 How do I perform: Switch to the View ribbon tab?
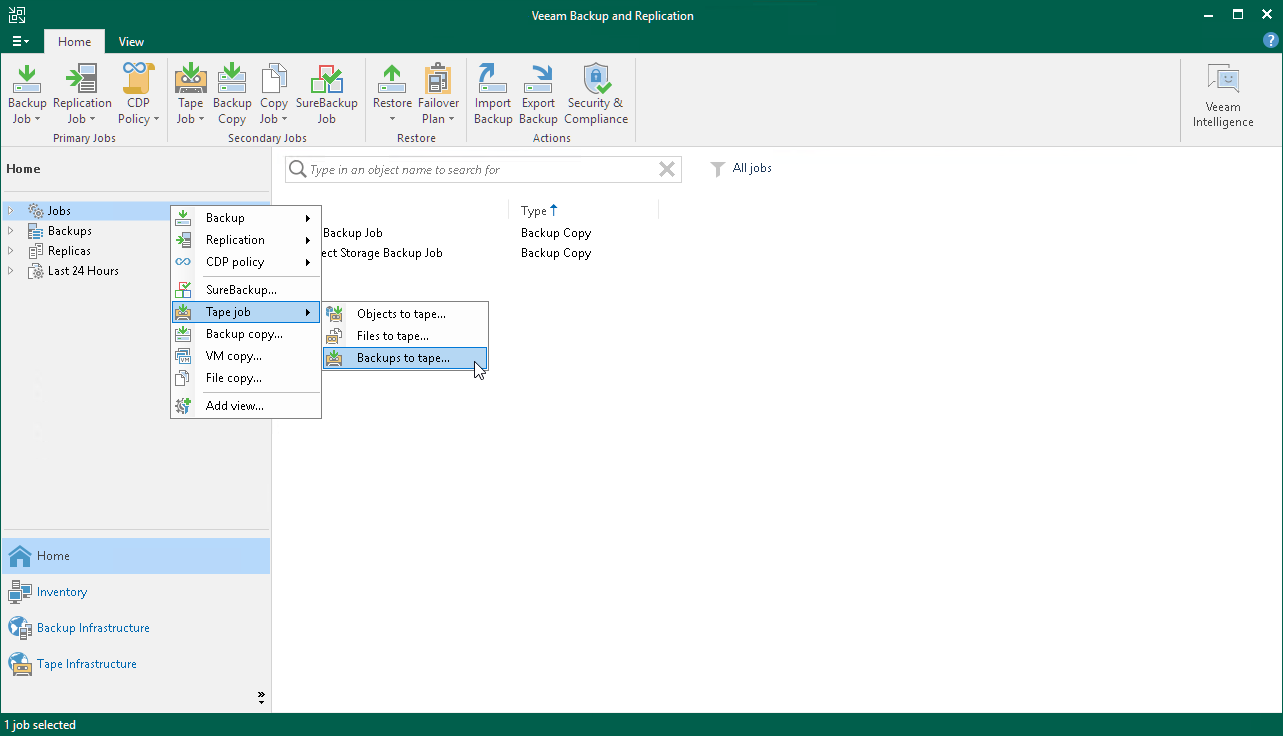(131, 42)
